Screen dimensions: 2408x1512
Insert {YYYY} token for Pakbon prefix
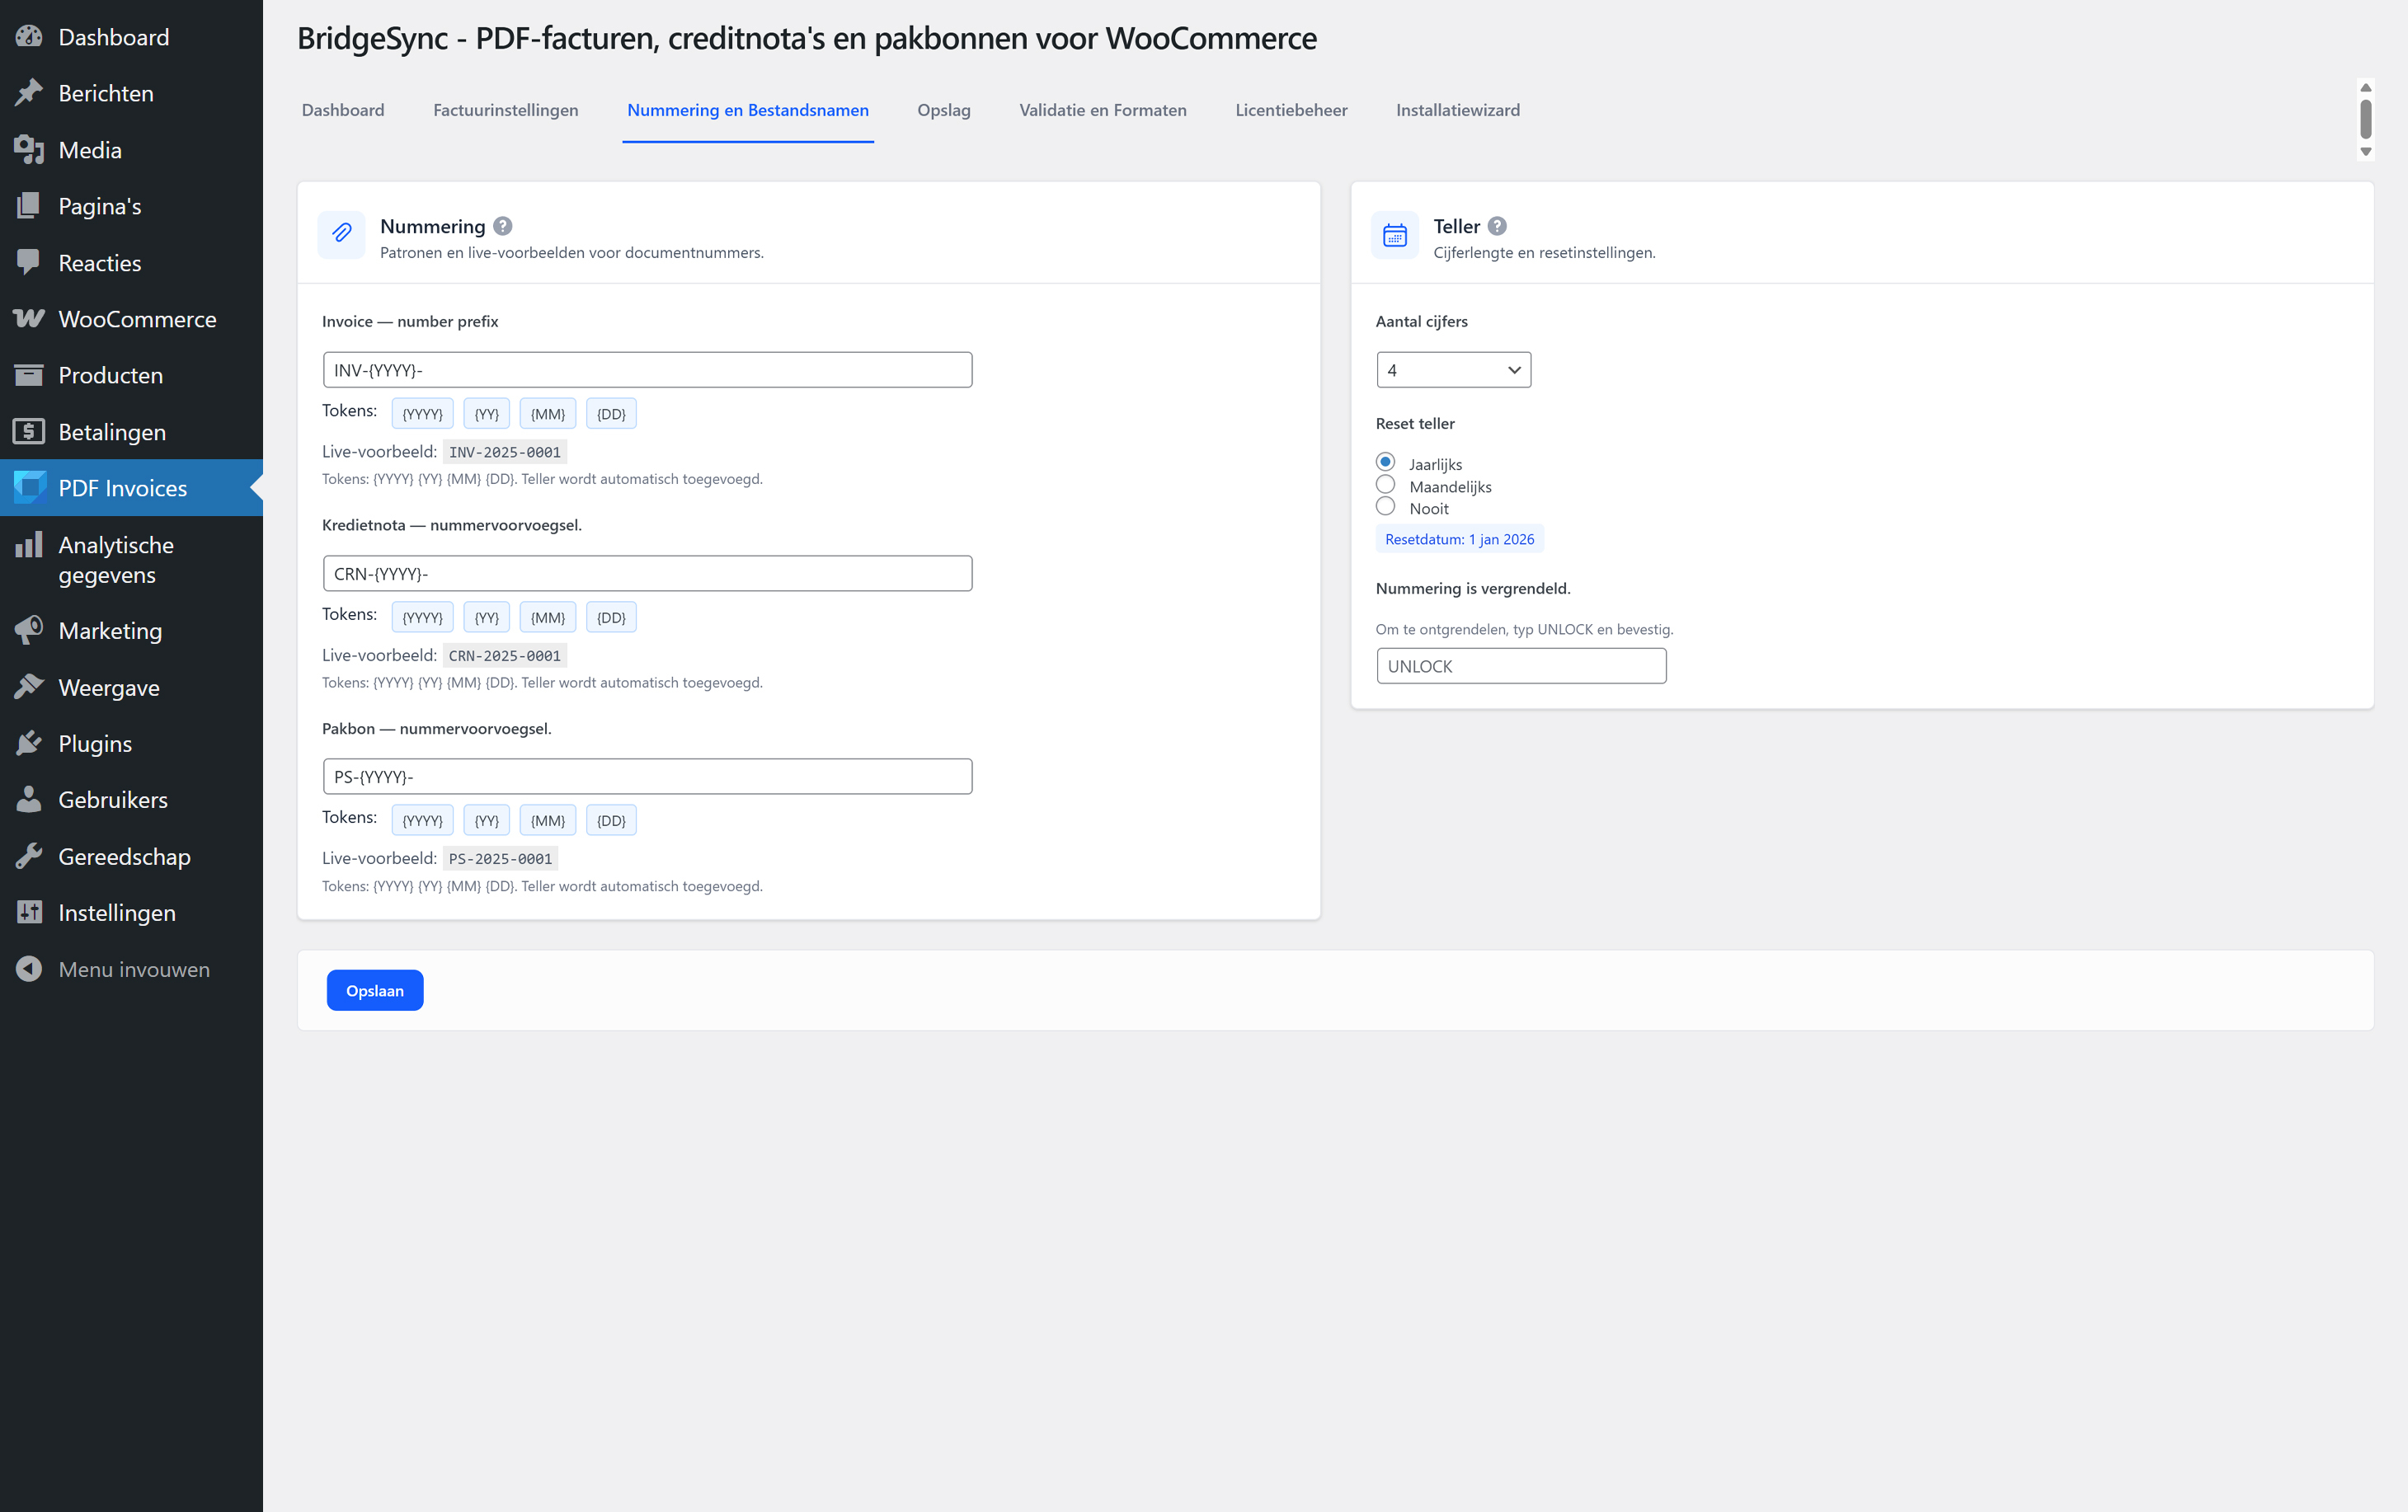pos(422,821)
